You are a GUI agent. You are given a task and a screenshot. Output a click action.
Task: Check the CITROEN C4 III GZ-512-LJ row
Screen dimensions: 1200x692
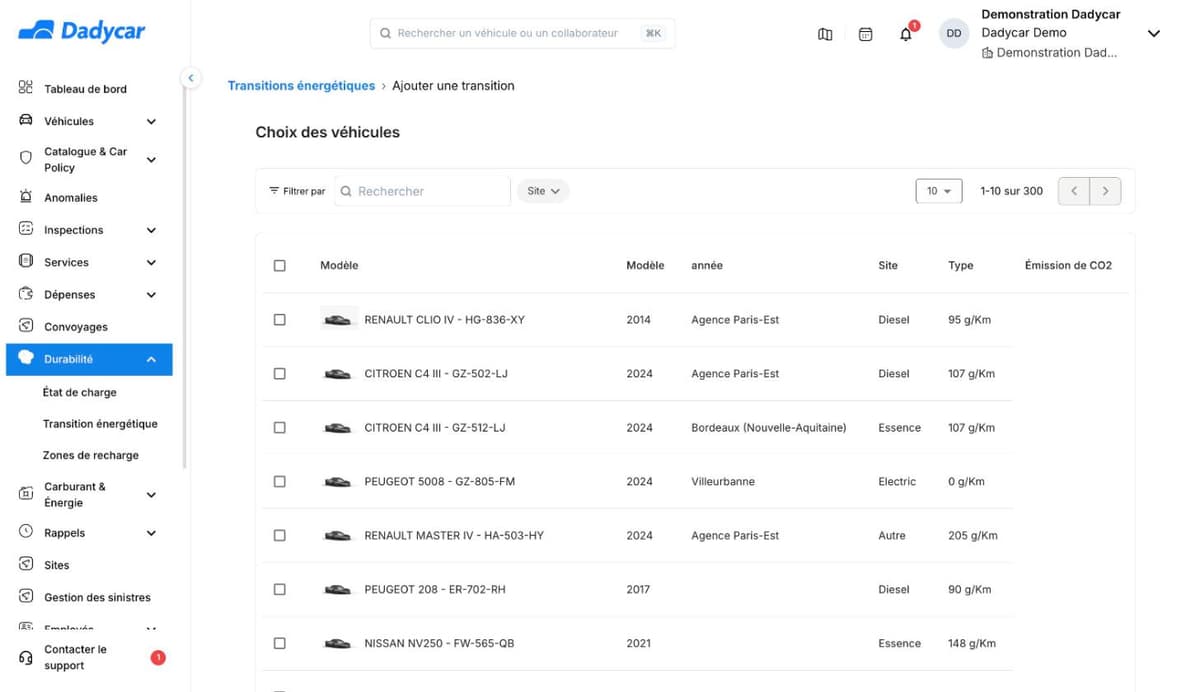click(x=279, y=427)
